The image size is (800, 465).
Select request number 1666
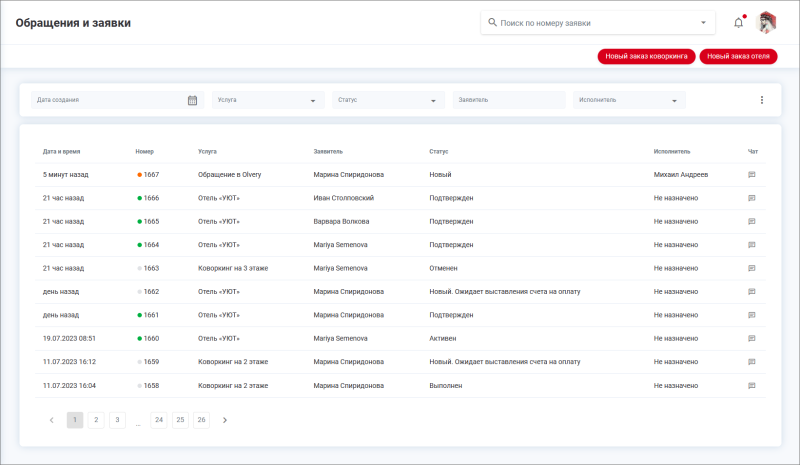pos(151,198)
